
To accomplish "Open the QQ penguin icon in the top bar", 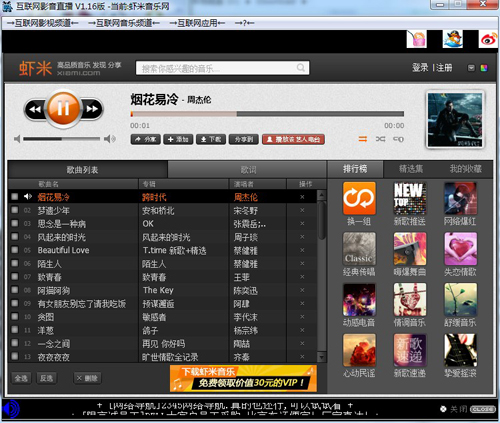I will pos(453,39).
